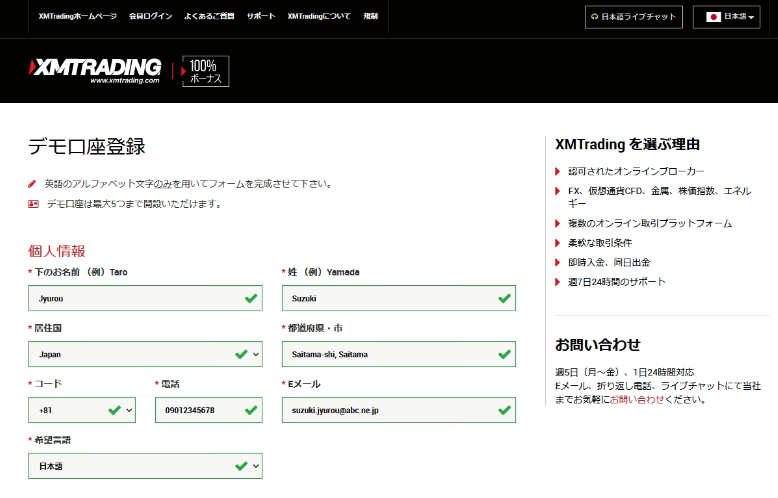Click デモ口座登録 heading
Image resolution: width=778 pixels, height=498 pixels.
click(87, 147)
